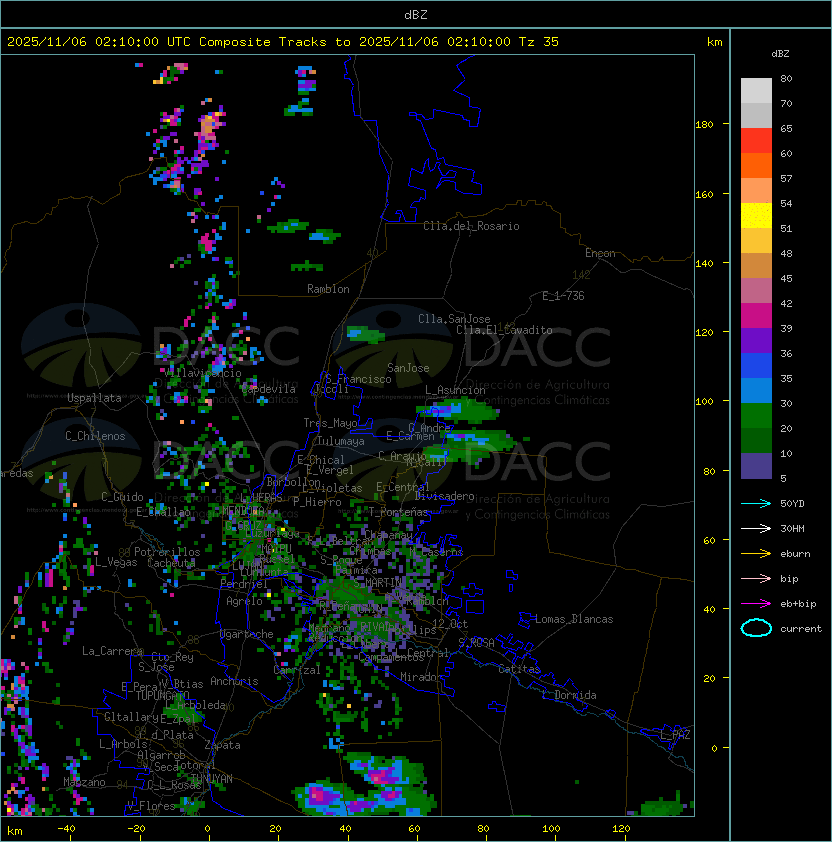Click the 'Clla.del_Rosario' place label

pos(471,226)
